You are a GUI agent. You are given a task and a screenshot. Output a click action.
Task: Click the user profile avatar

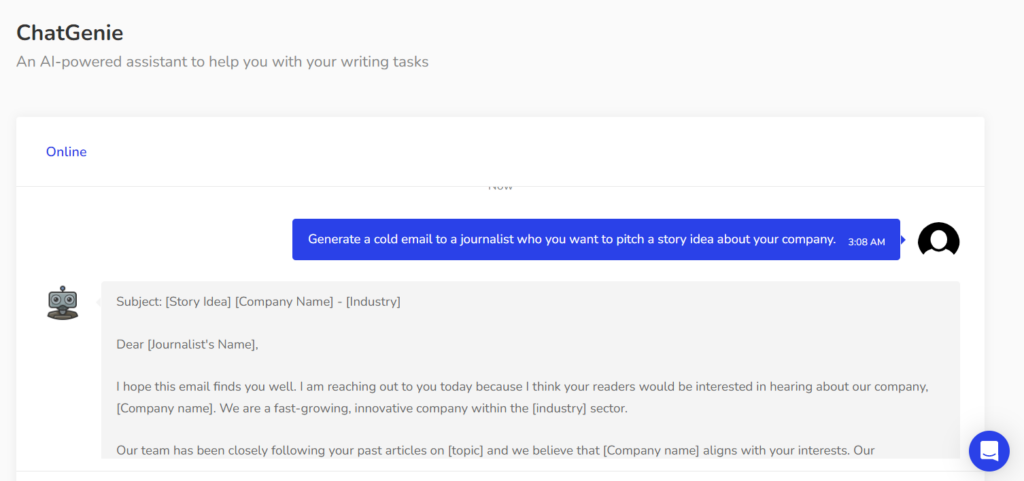[x=938, y=240]
